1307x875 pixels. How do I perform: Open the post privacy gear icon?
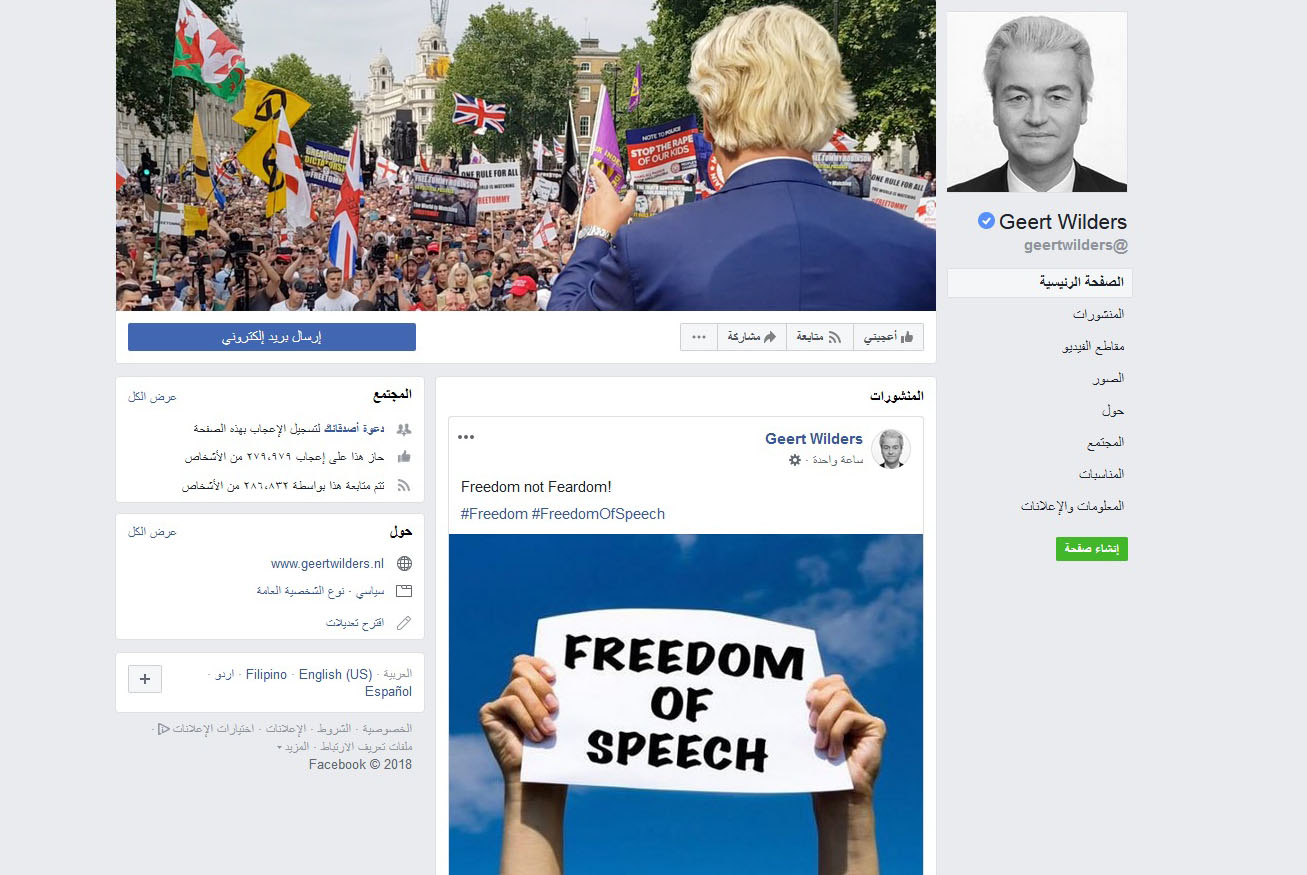(x=795, y=460)
